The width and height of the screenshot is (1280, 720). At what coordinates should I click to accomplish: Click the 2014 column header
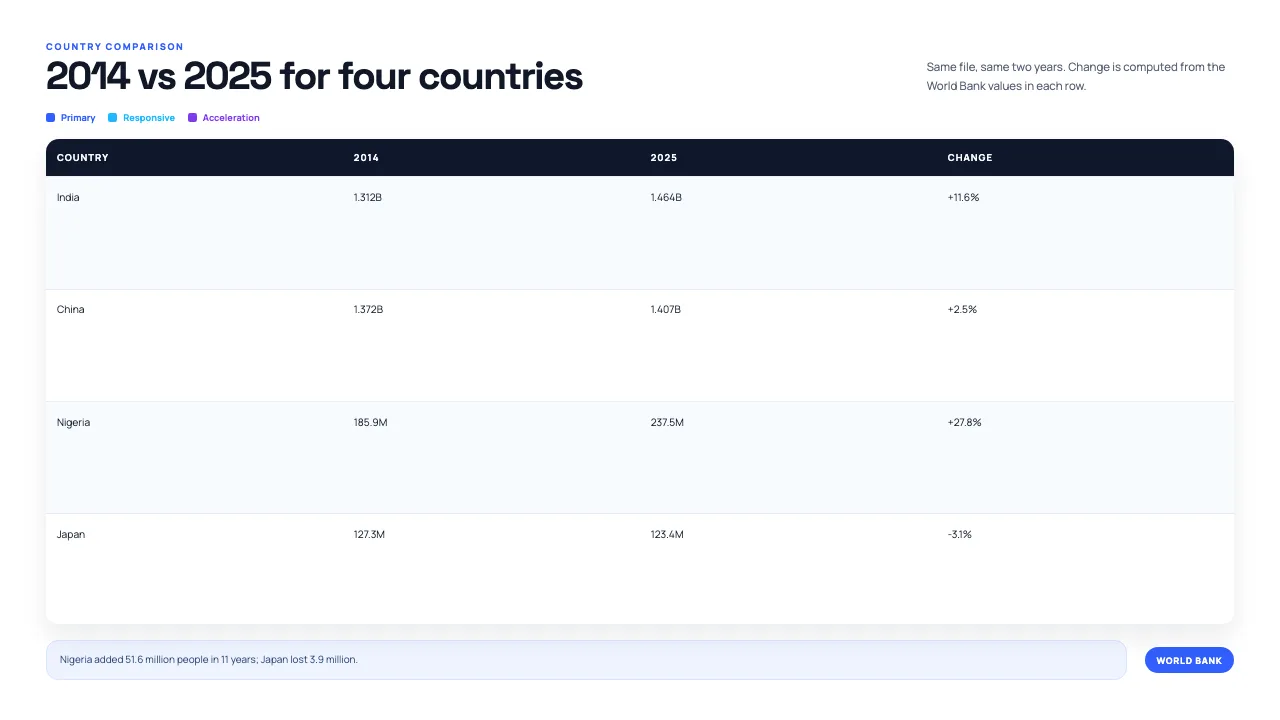366,158
